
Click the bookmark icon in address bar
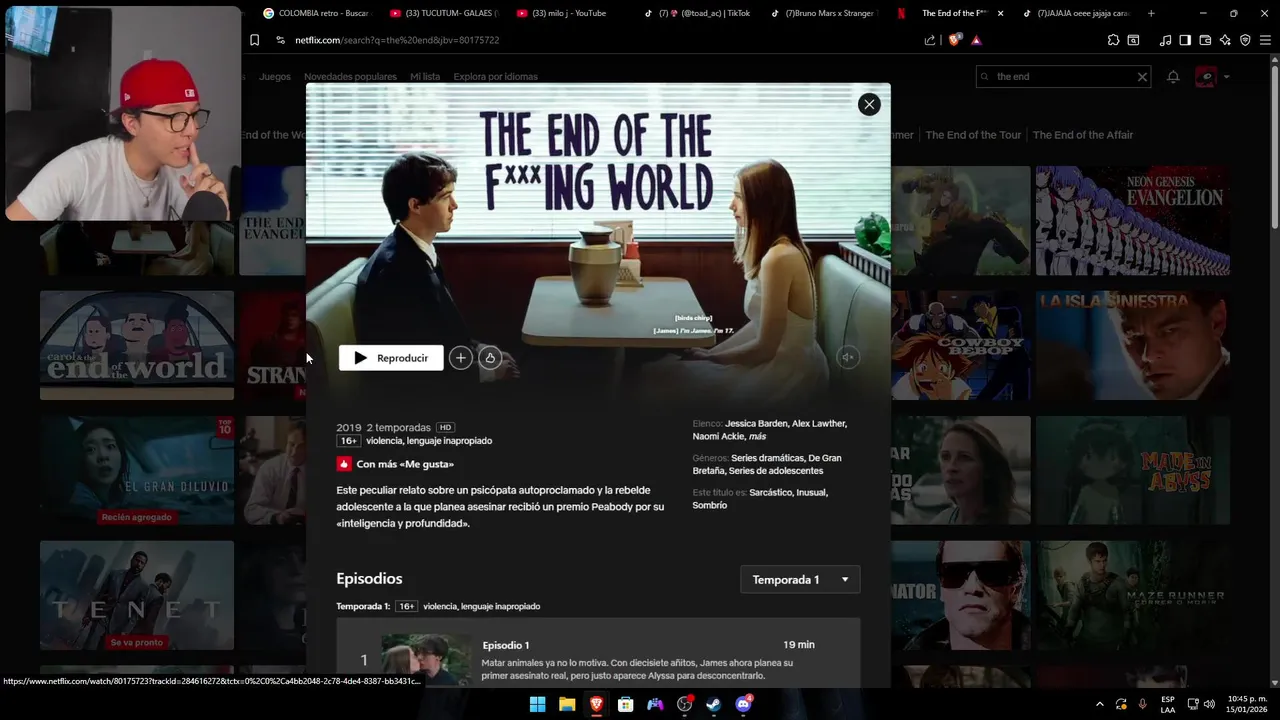(x=254, y=40)
